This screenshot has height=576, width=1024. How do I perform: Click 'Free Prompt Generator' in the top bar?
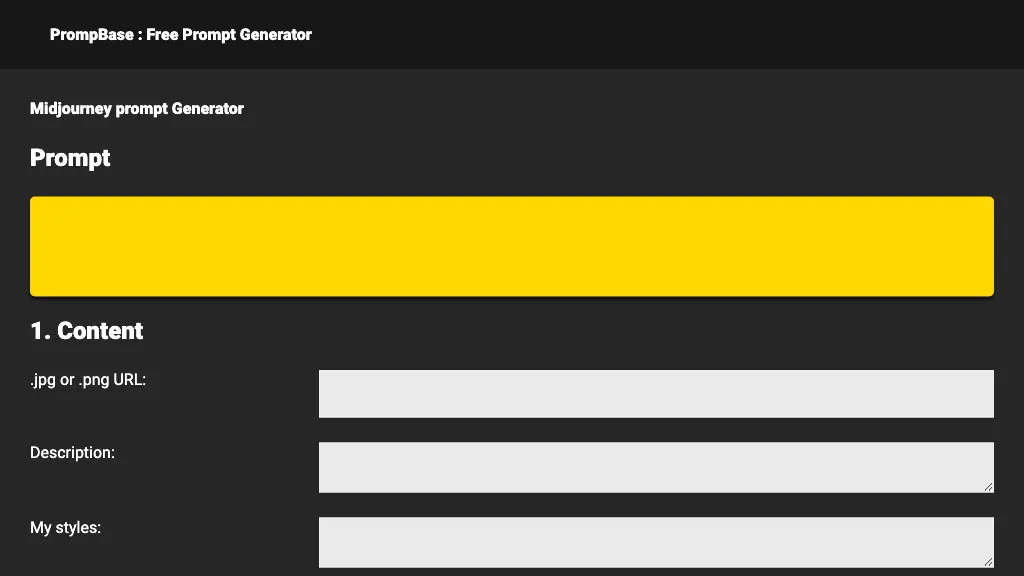[x=229, y=35]
